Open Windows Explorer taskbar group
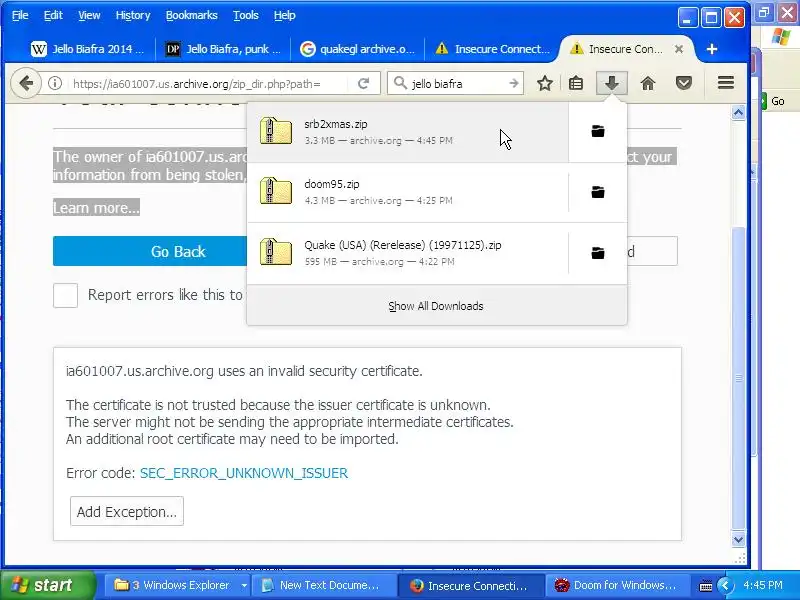This screenshot has height=600, width=800. pos(176,585)
